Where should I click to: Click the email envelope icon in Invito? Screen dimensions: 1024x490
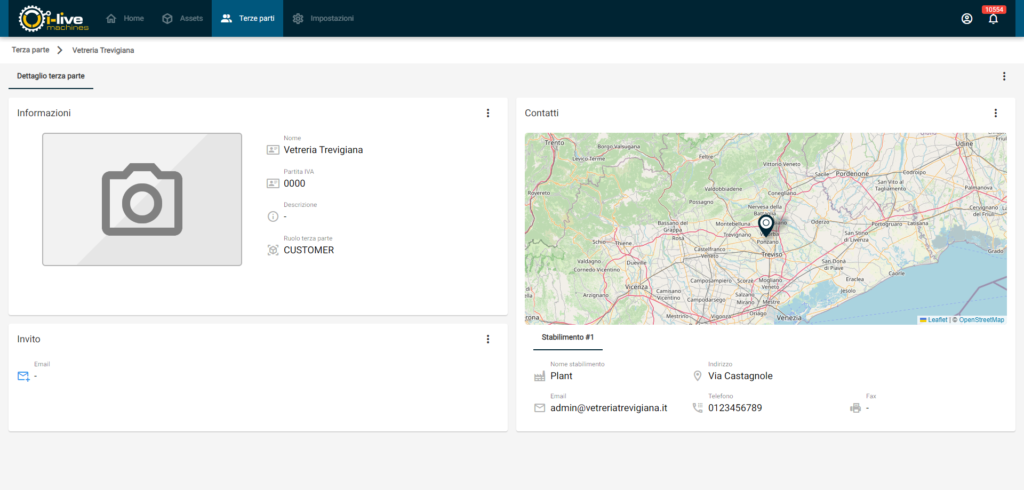point(24,376)
